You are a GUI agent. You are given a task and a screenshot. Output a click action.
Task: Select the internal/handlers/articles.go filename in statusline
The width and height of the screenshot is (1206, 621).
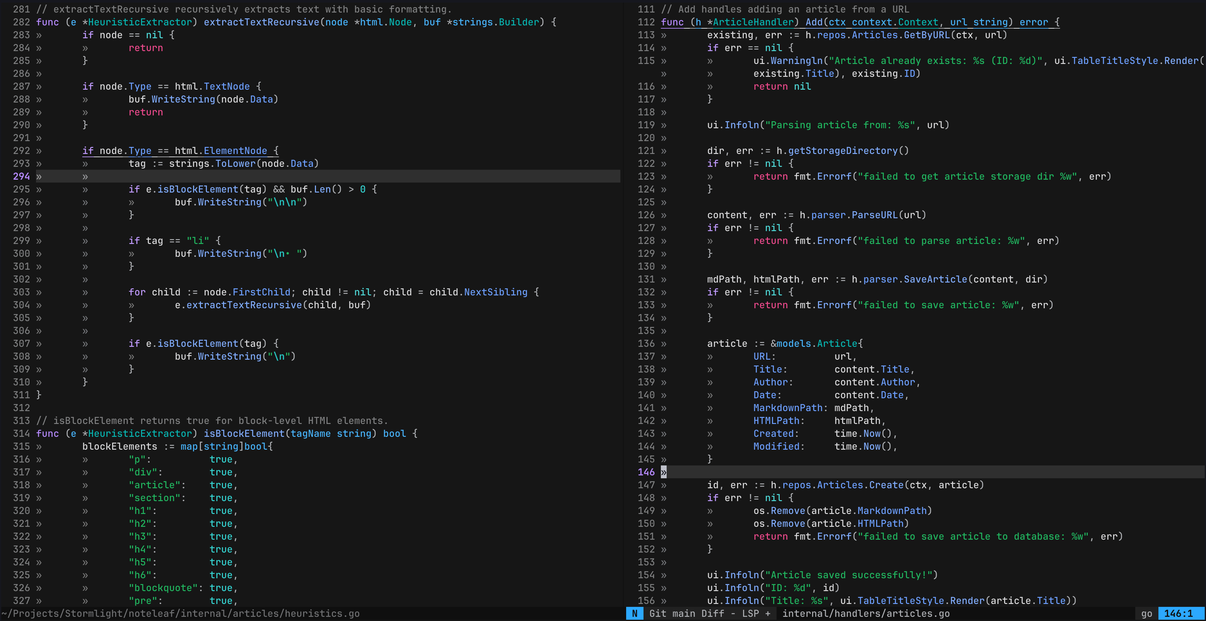point(866,613)
